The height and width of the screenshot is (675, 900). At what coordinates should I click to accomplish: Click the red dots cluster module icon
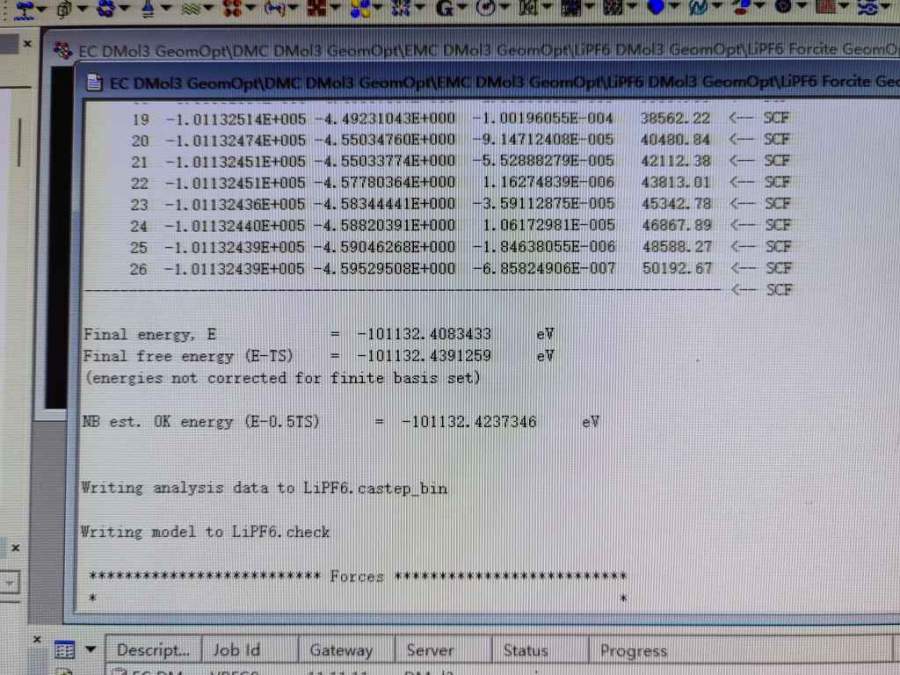point(232,9)
